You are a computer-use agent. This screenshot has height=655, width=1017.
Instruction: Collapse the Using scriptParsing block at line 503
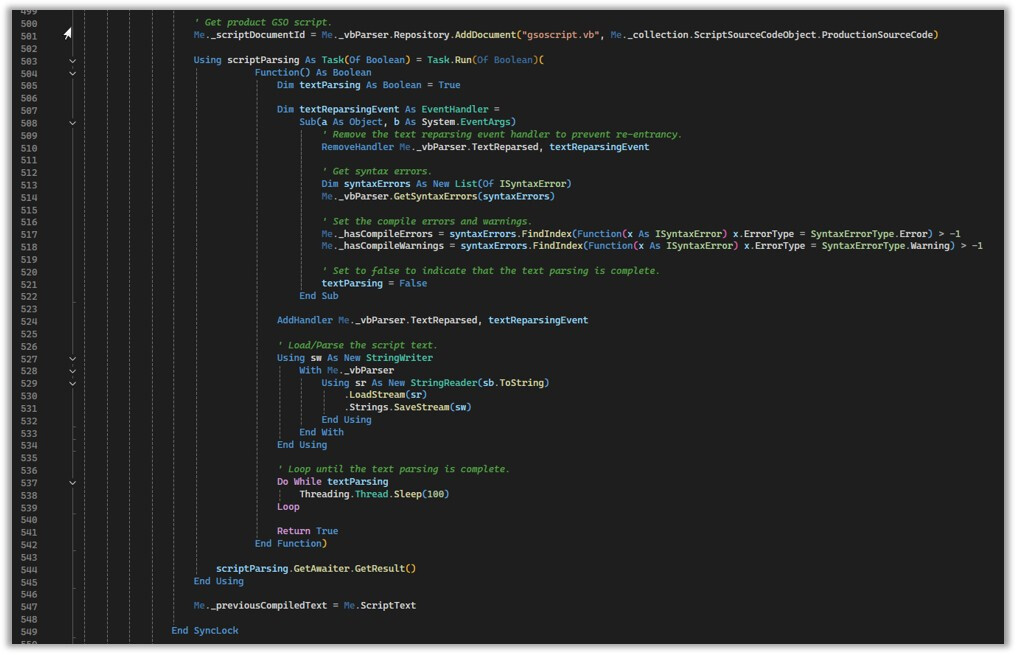73,61
